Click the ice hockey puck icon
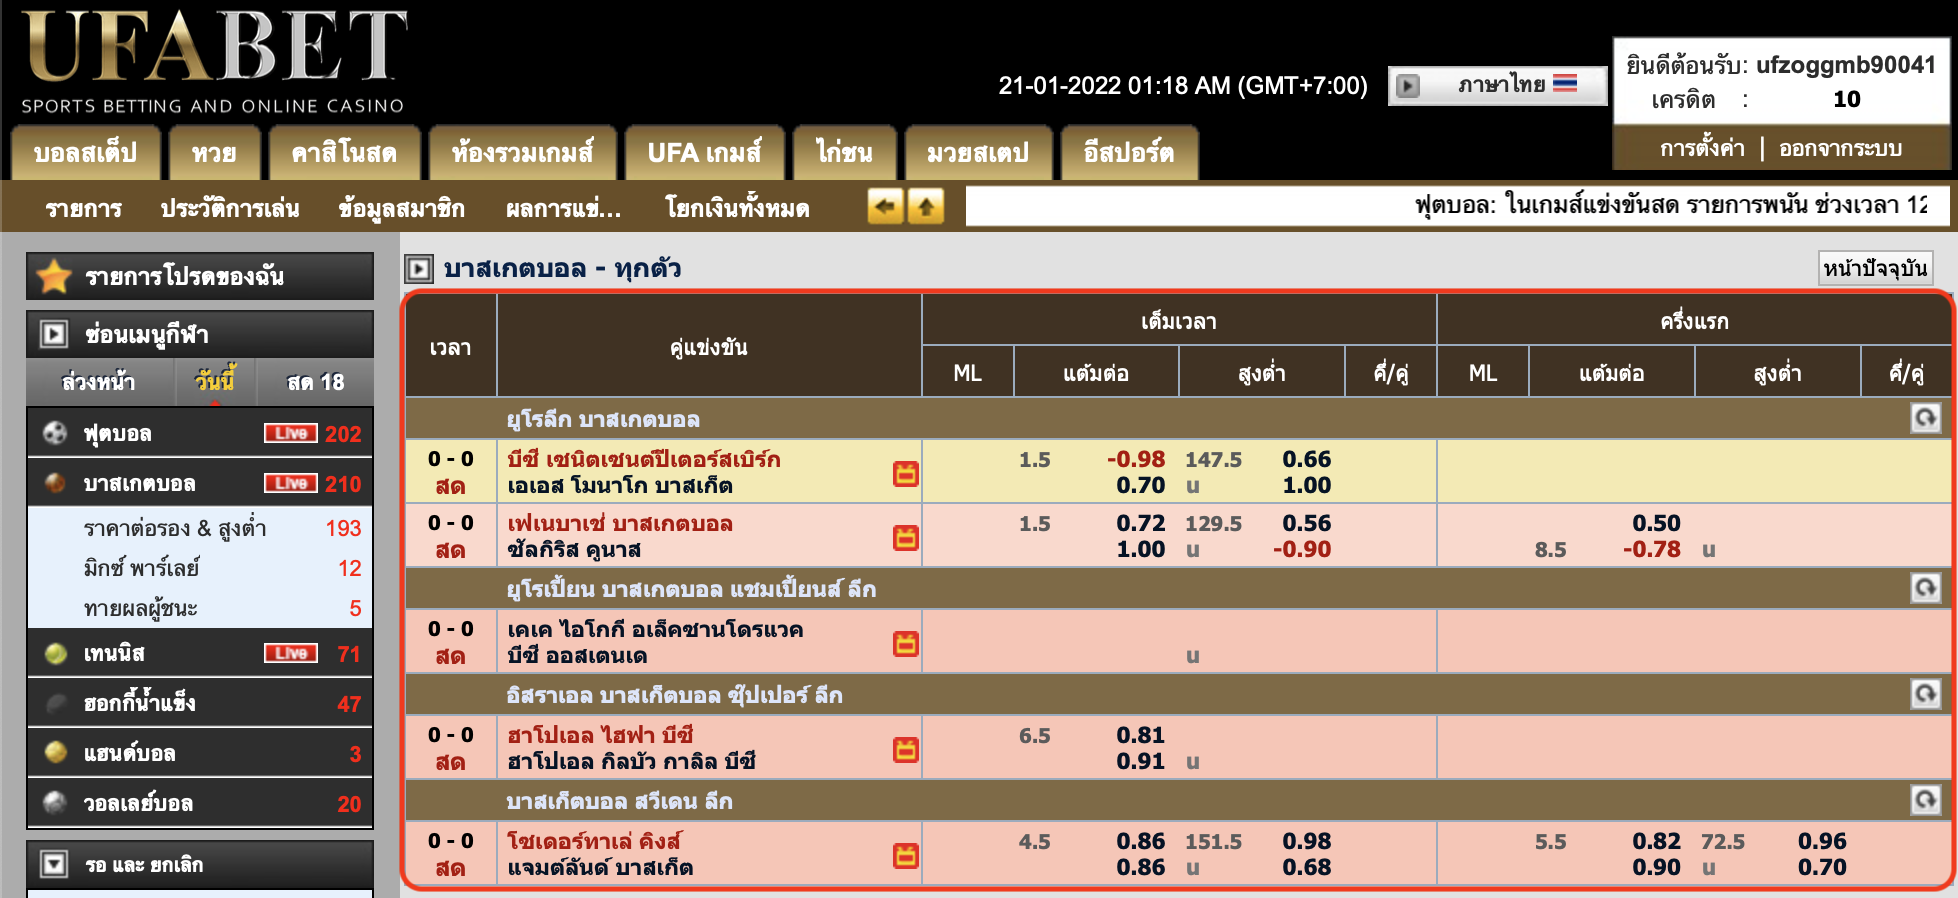This screenshot has width=1958, height=898. coord(55,703)
